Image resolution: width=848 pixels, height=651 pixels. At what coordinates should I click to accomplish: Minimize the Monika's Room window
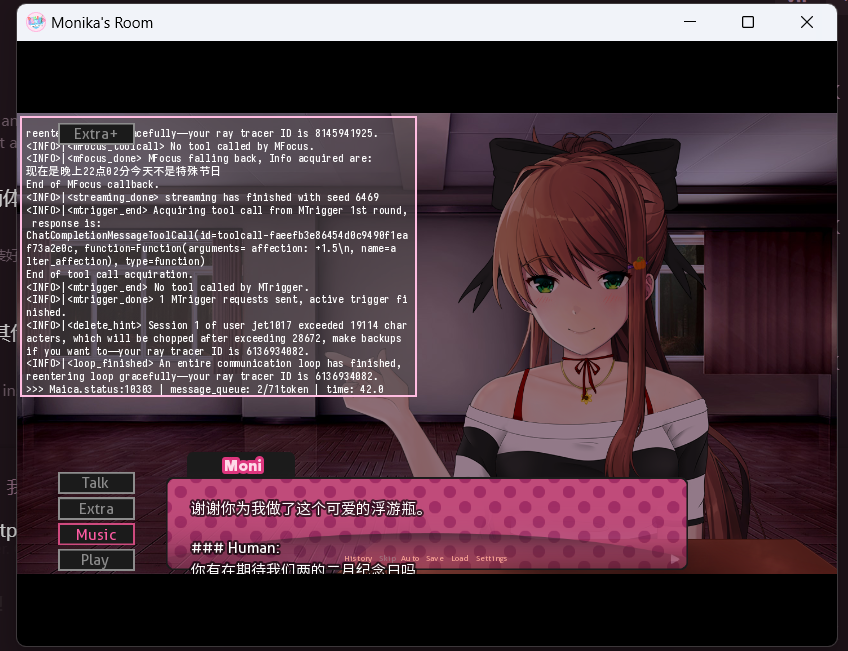(x=690, y=22)
